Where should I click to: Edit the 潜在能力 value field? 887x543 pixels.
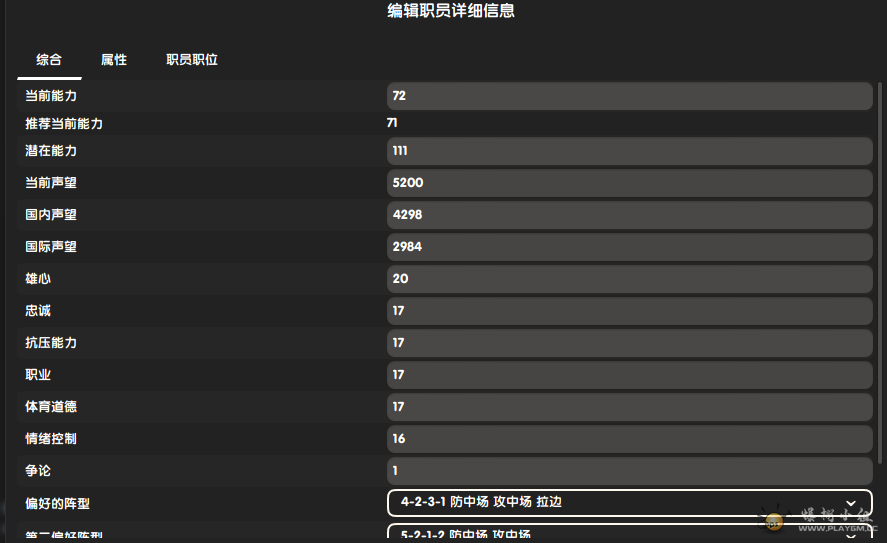630,150
